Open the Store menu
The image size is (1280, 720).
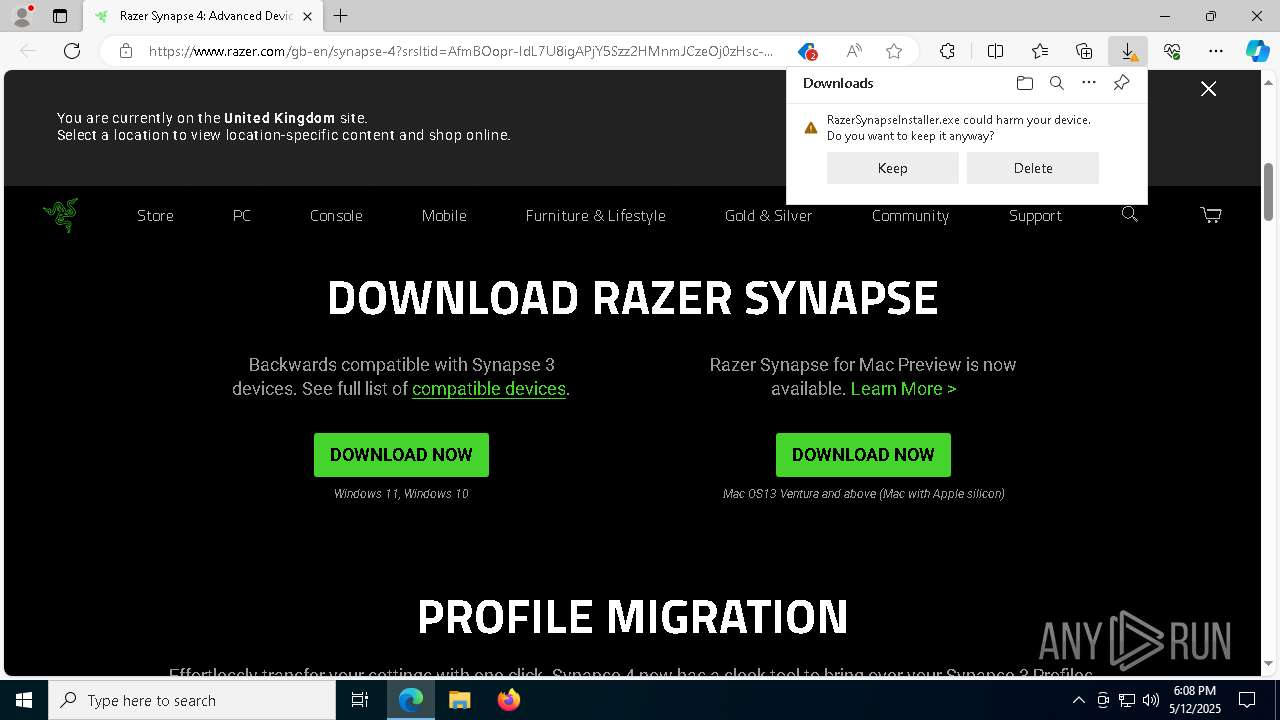pyautogui.click(x=155, y=216)
